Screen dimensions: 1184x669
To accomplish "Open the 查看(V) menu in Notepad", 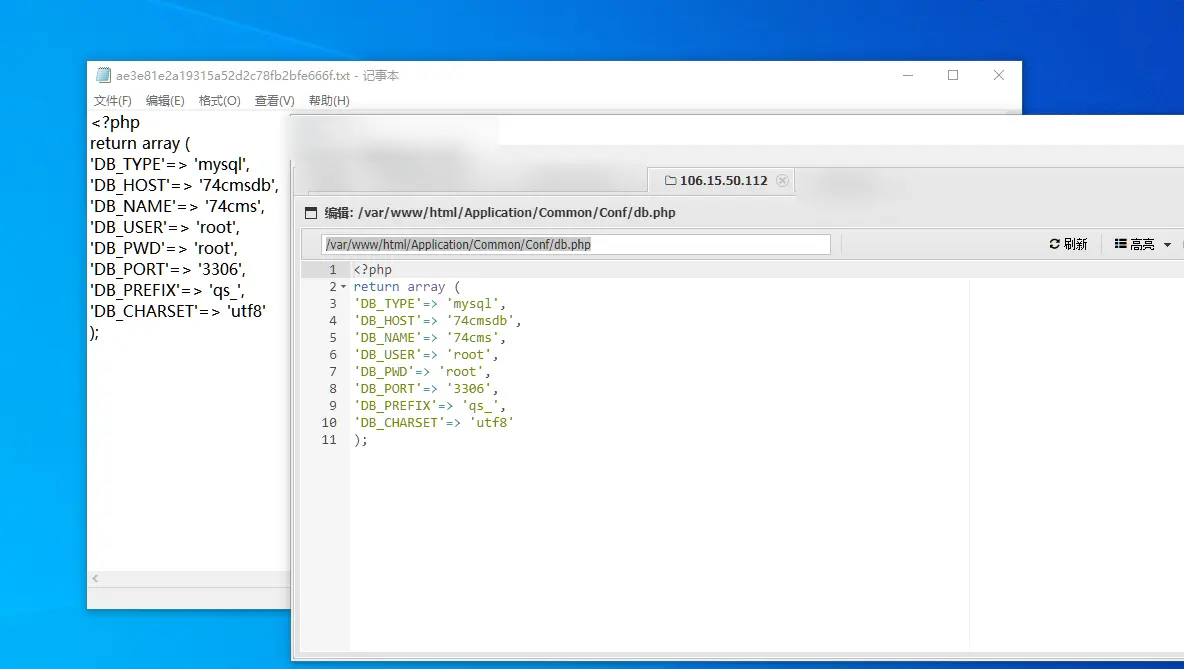I will tap(274, 100).
